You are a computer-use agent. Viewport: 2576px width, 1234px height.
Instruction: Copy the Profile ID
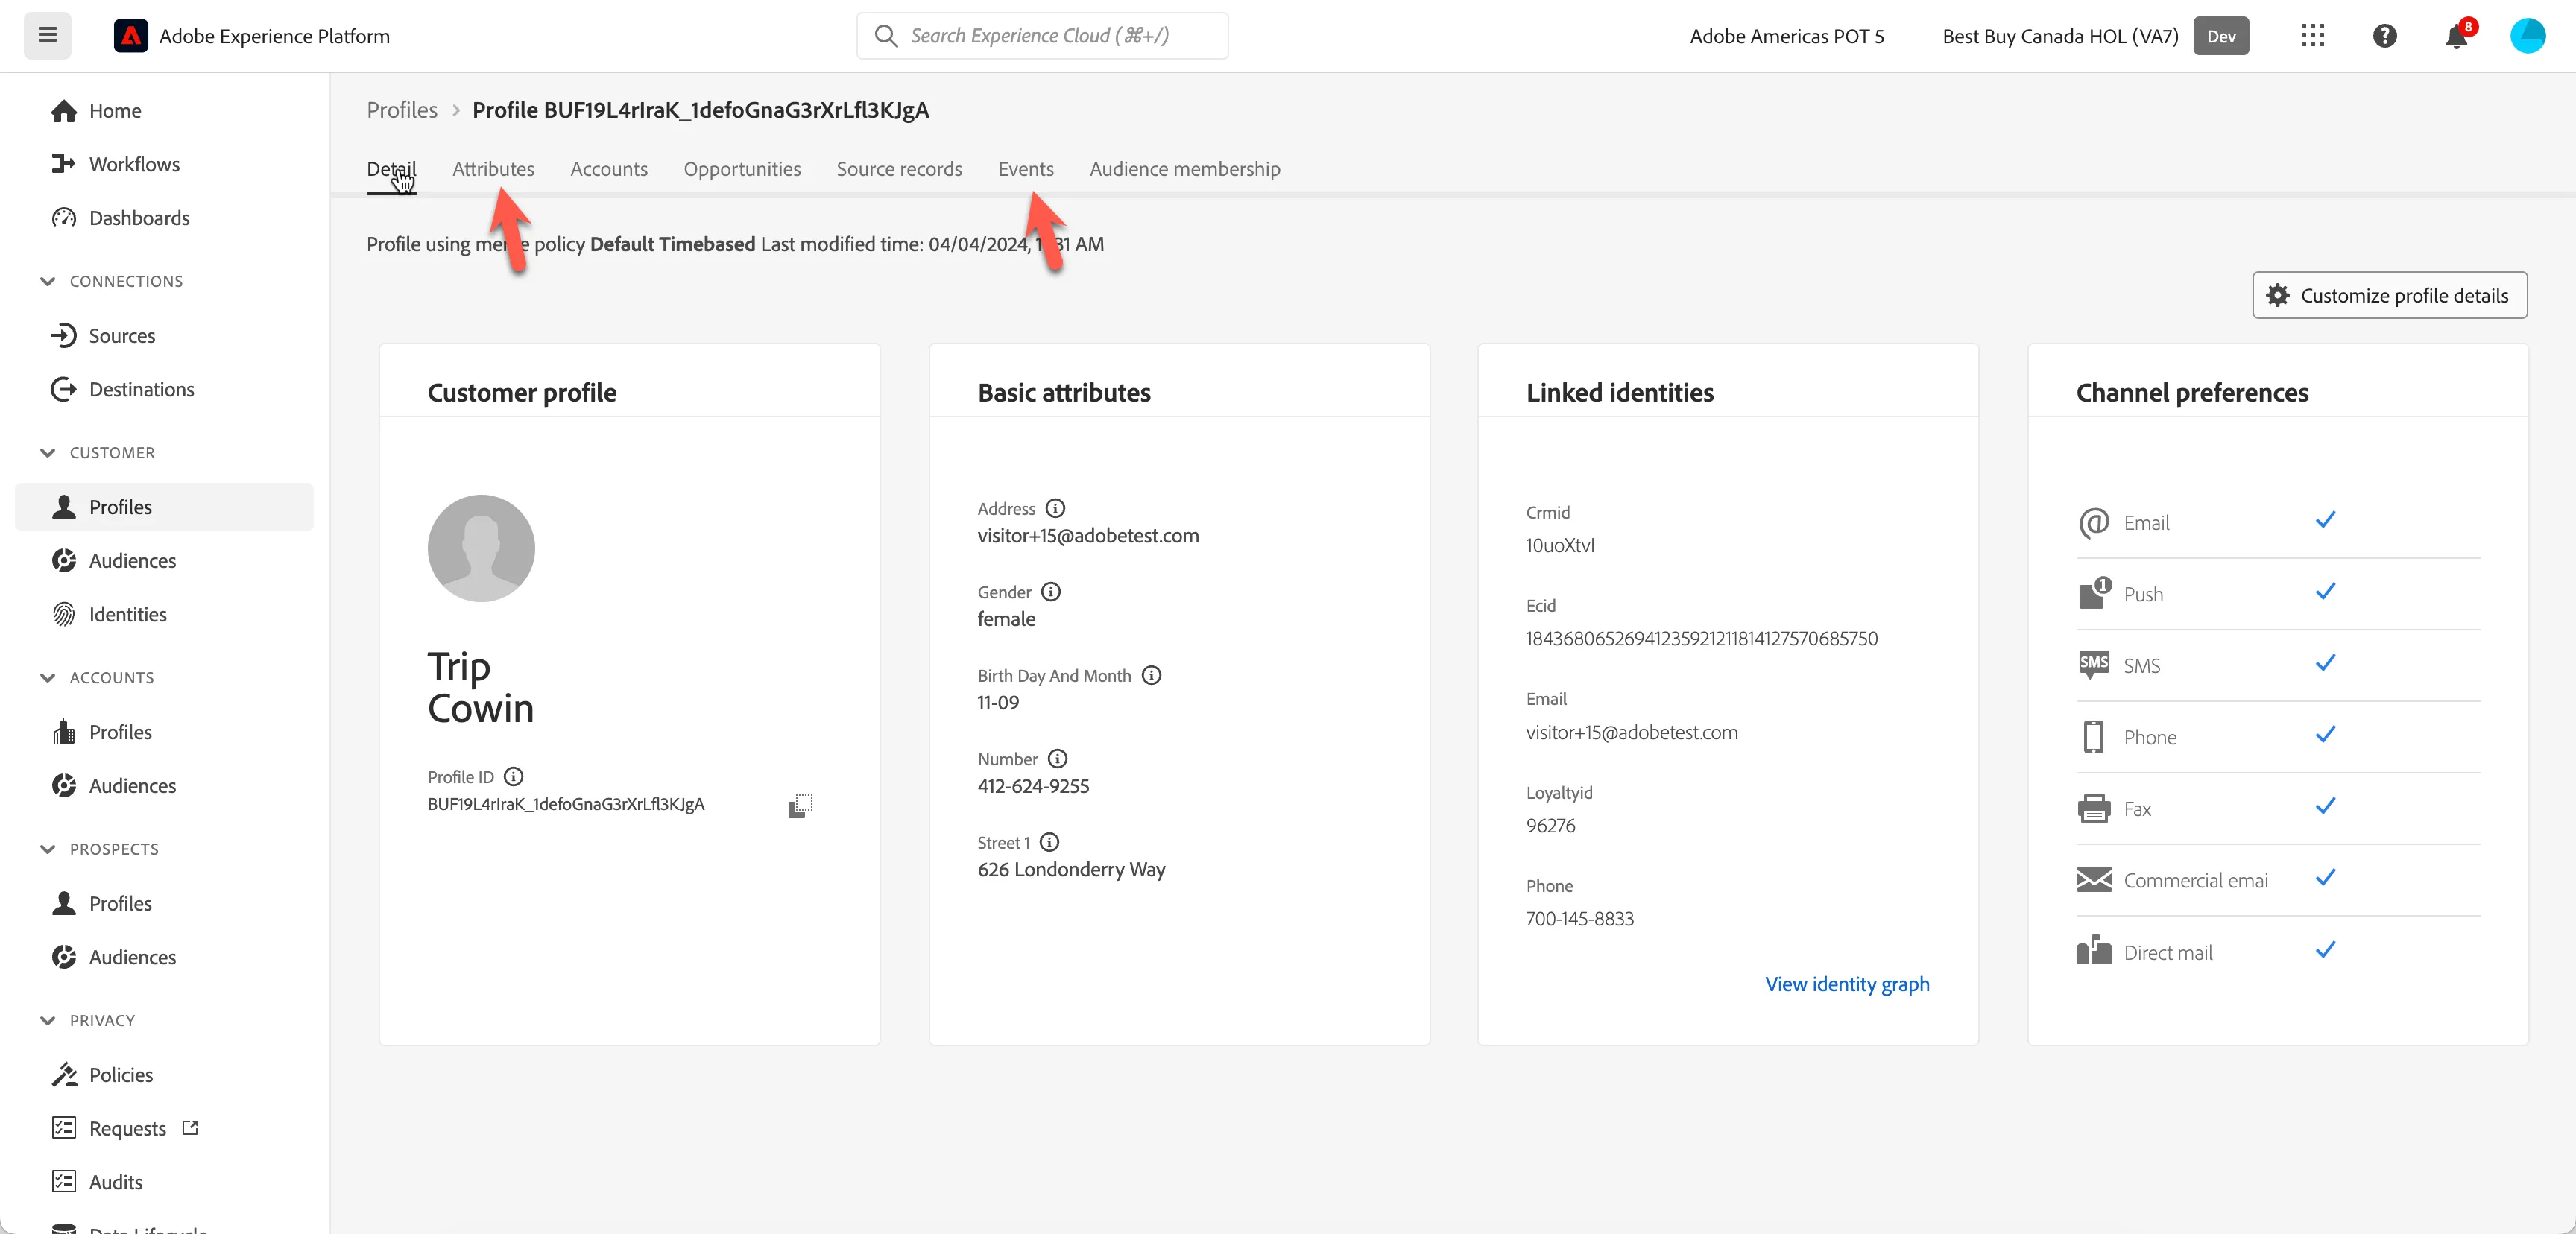[x=800, y=805]
